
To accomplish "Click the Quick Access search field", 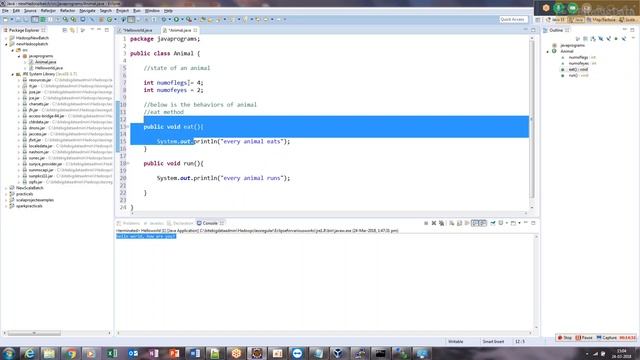I will 513,20.
